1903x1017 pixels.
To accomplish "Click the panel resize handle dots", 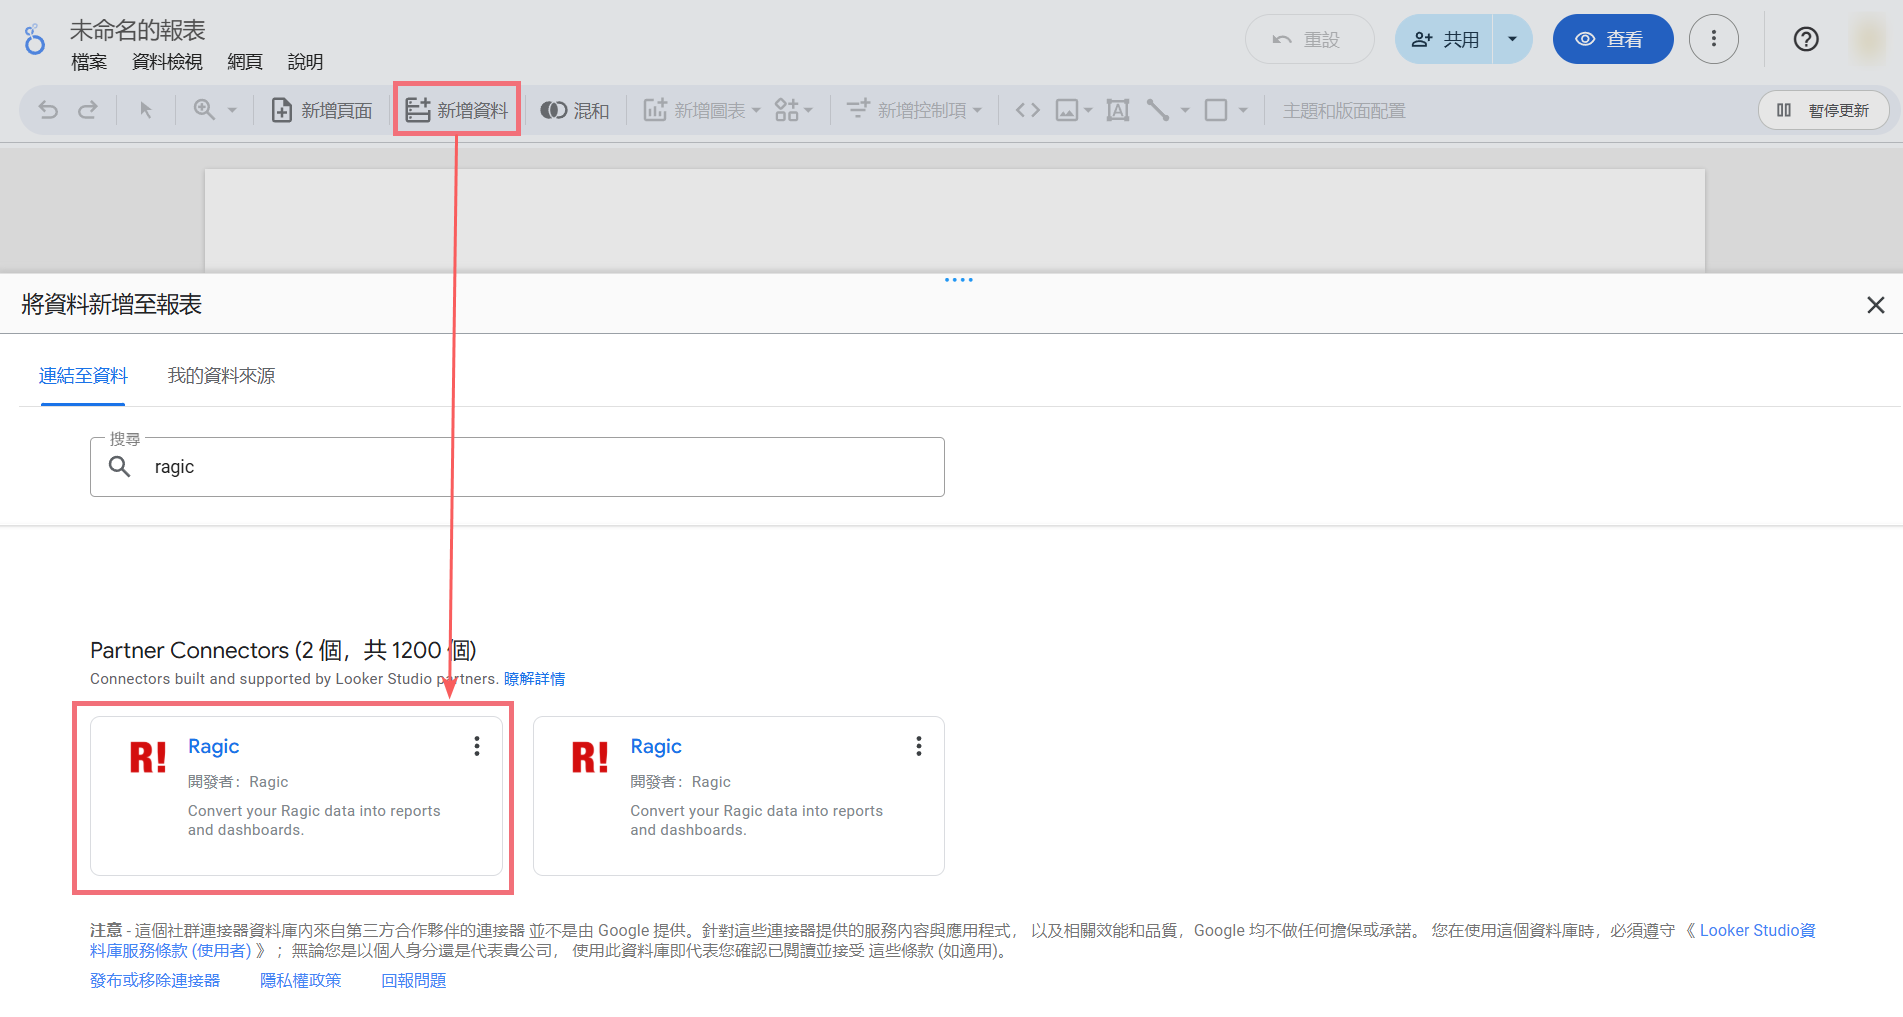I will pos(959,280).
